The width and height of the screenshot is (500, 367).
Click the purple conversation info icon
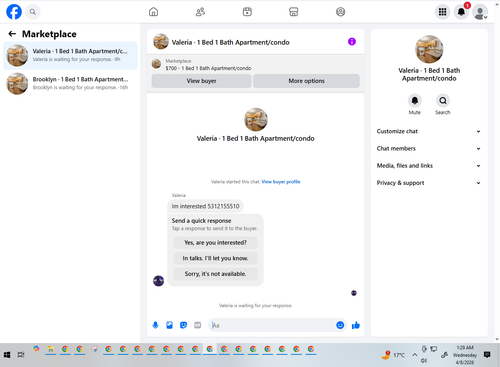(352, 42)
